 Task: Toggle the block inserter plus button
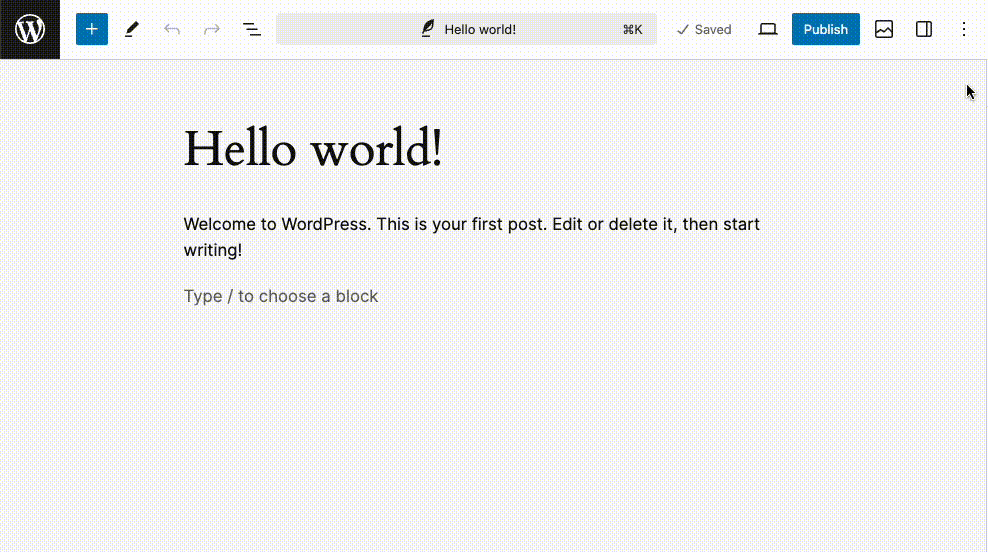pos(92,29)
